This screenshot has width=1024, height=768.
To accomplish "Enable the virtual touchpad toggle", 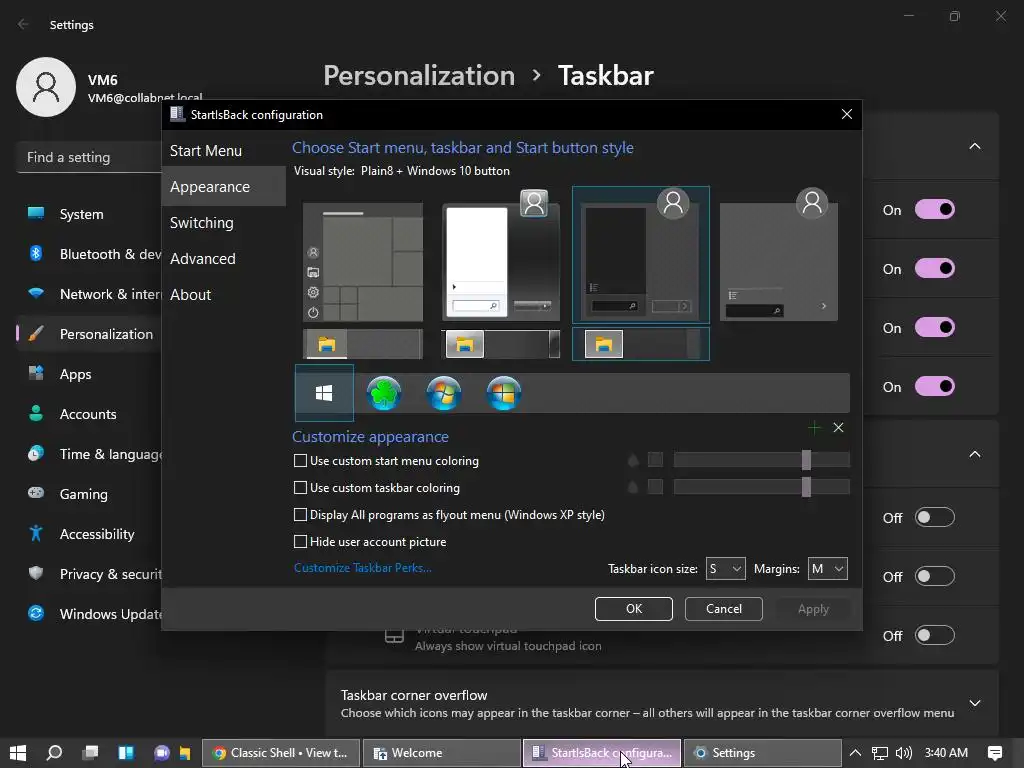I will tap(935, 635).
